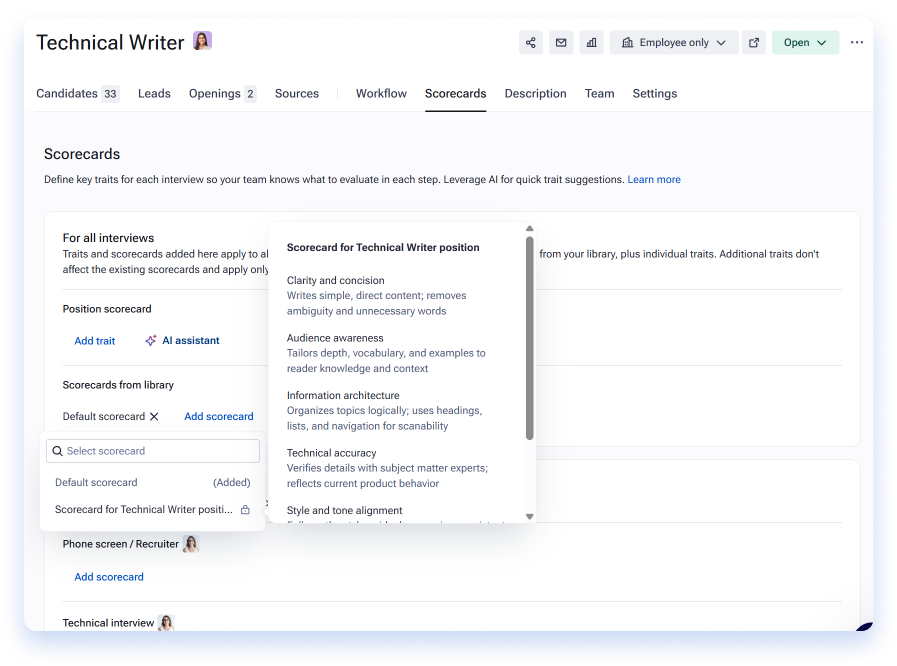
Task: Click Scorecard for Technical Writer position heading
Action: 383,247
